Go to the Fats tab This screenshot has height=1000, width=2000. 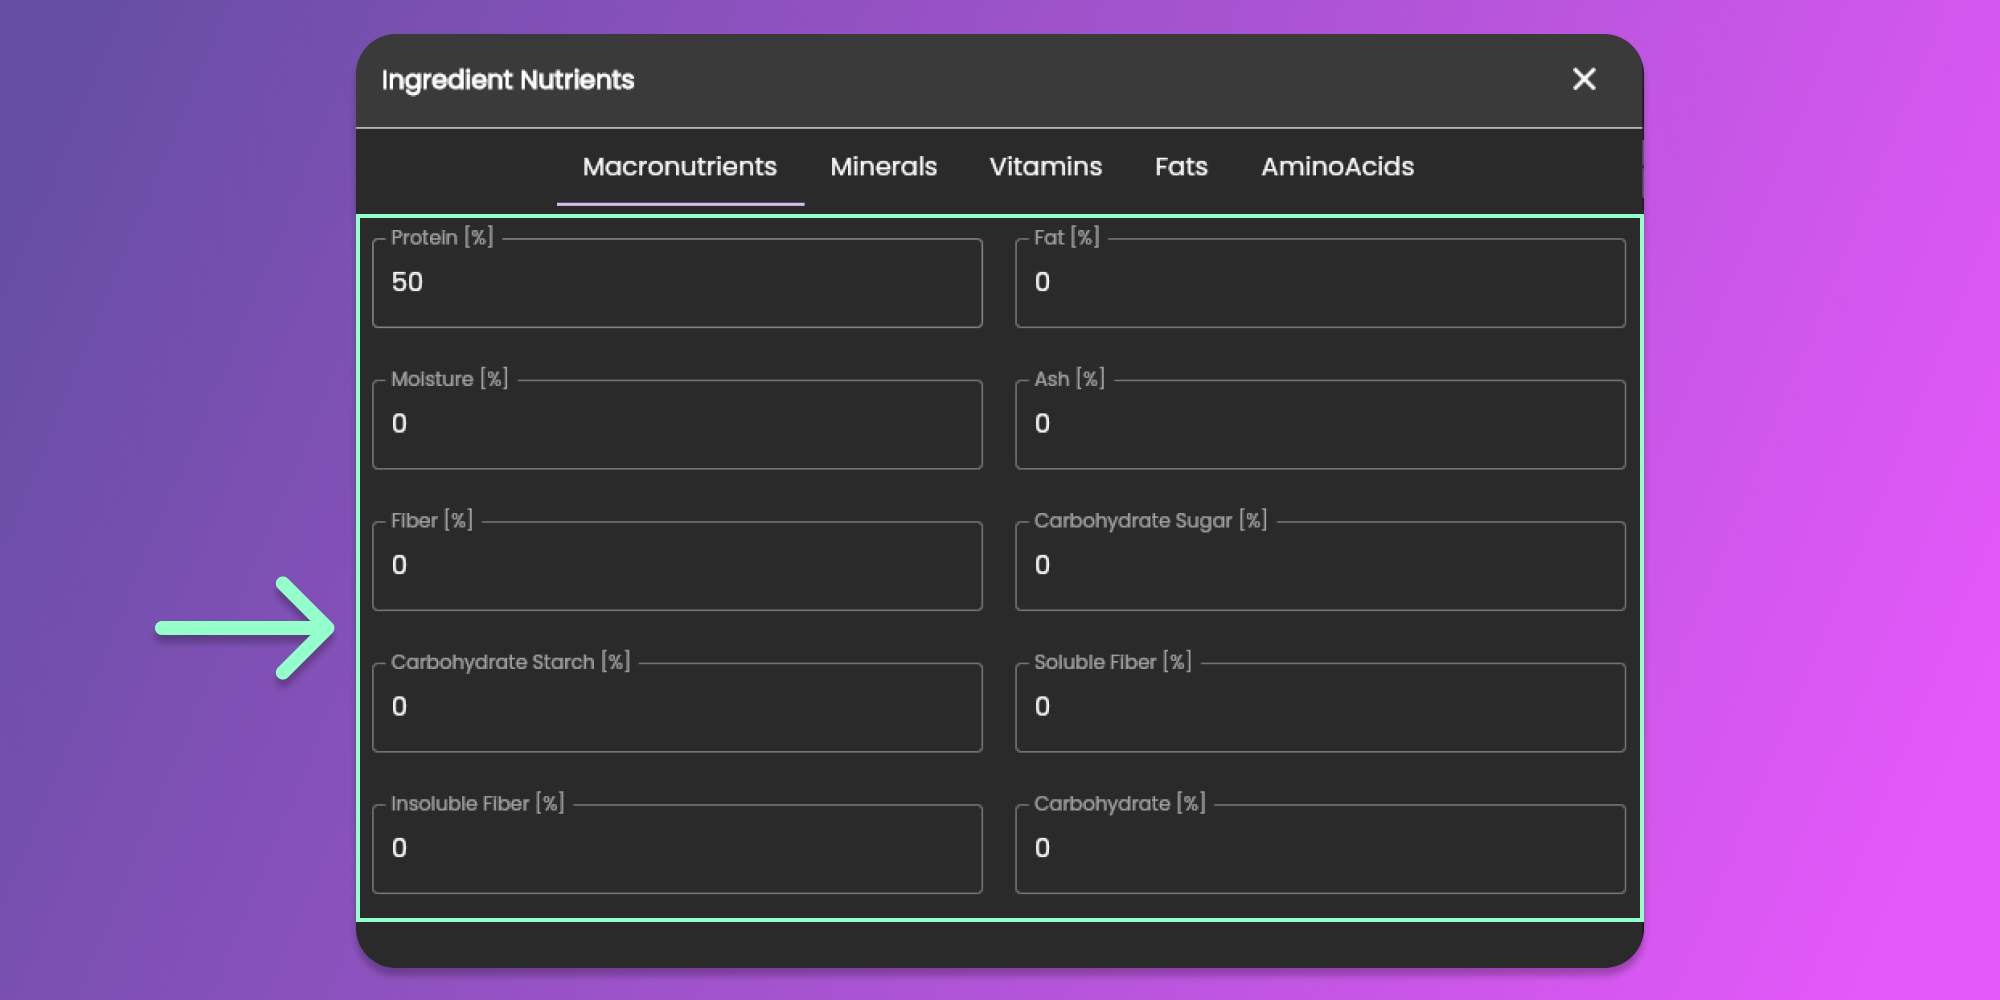[x=1181, y=167]
